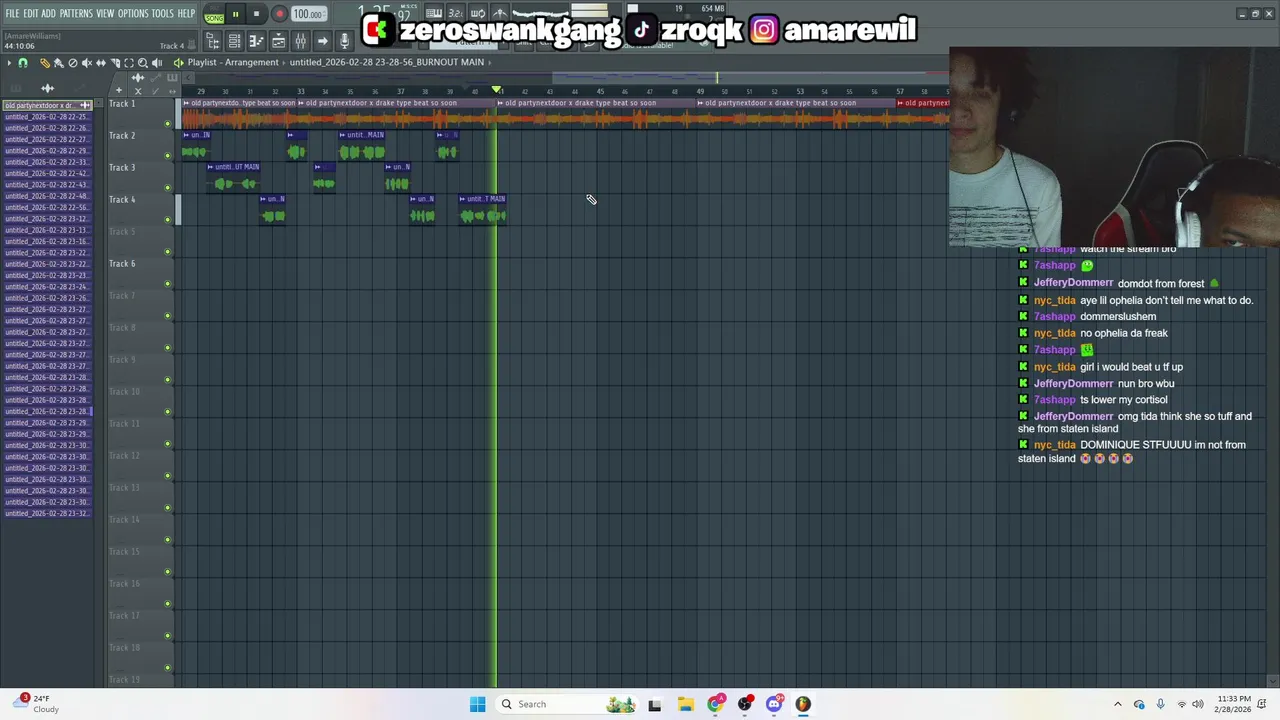
Task: Click the right-arrow icon in the top toolbar
Action: [322, 41]
